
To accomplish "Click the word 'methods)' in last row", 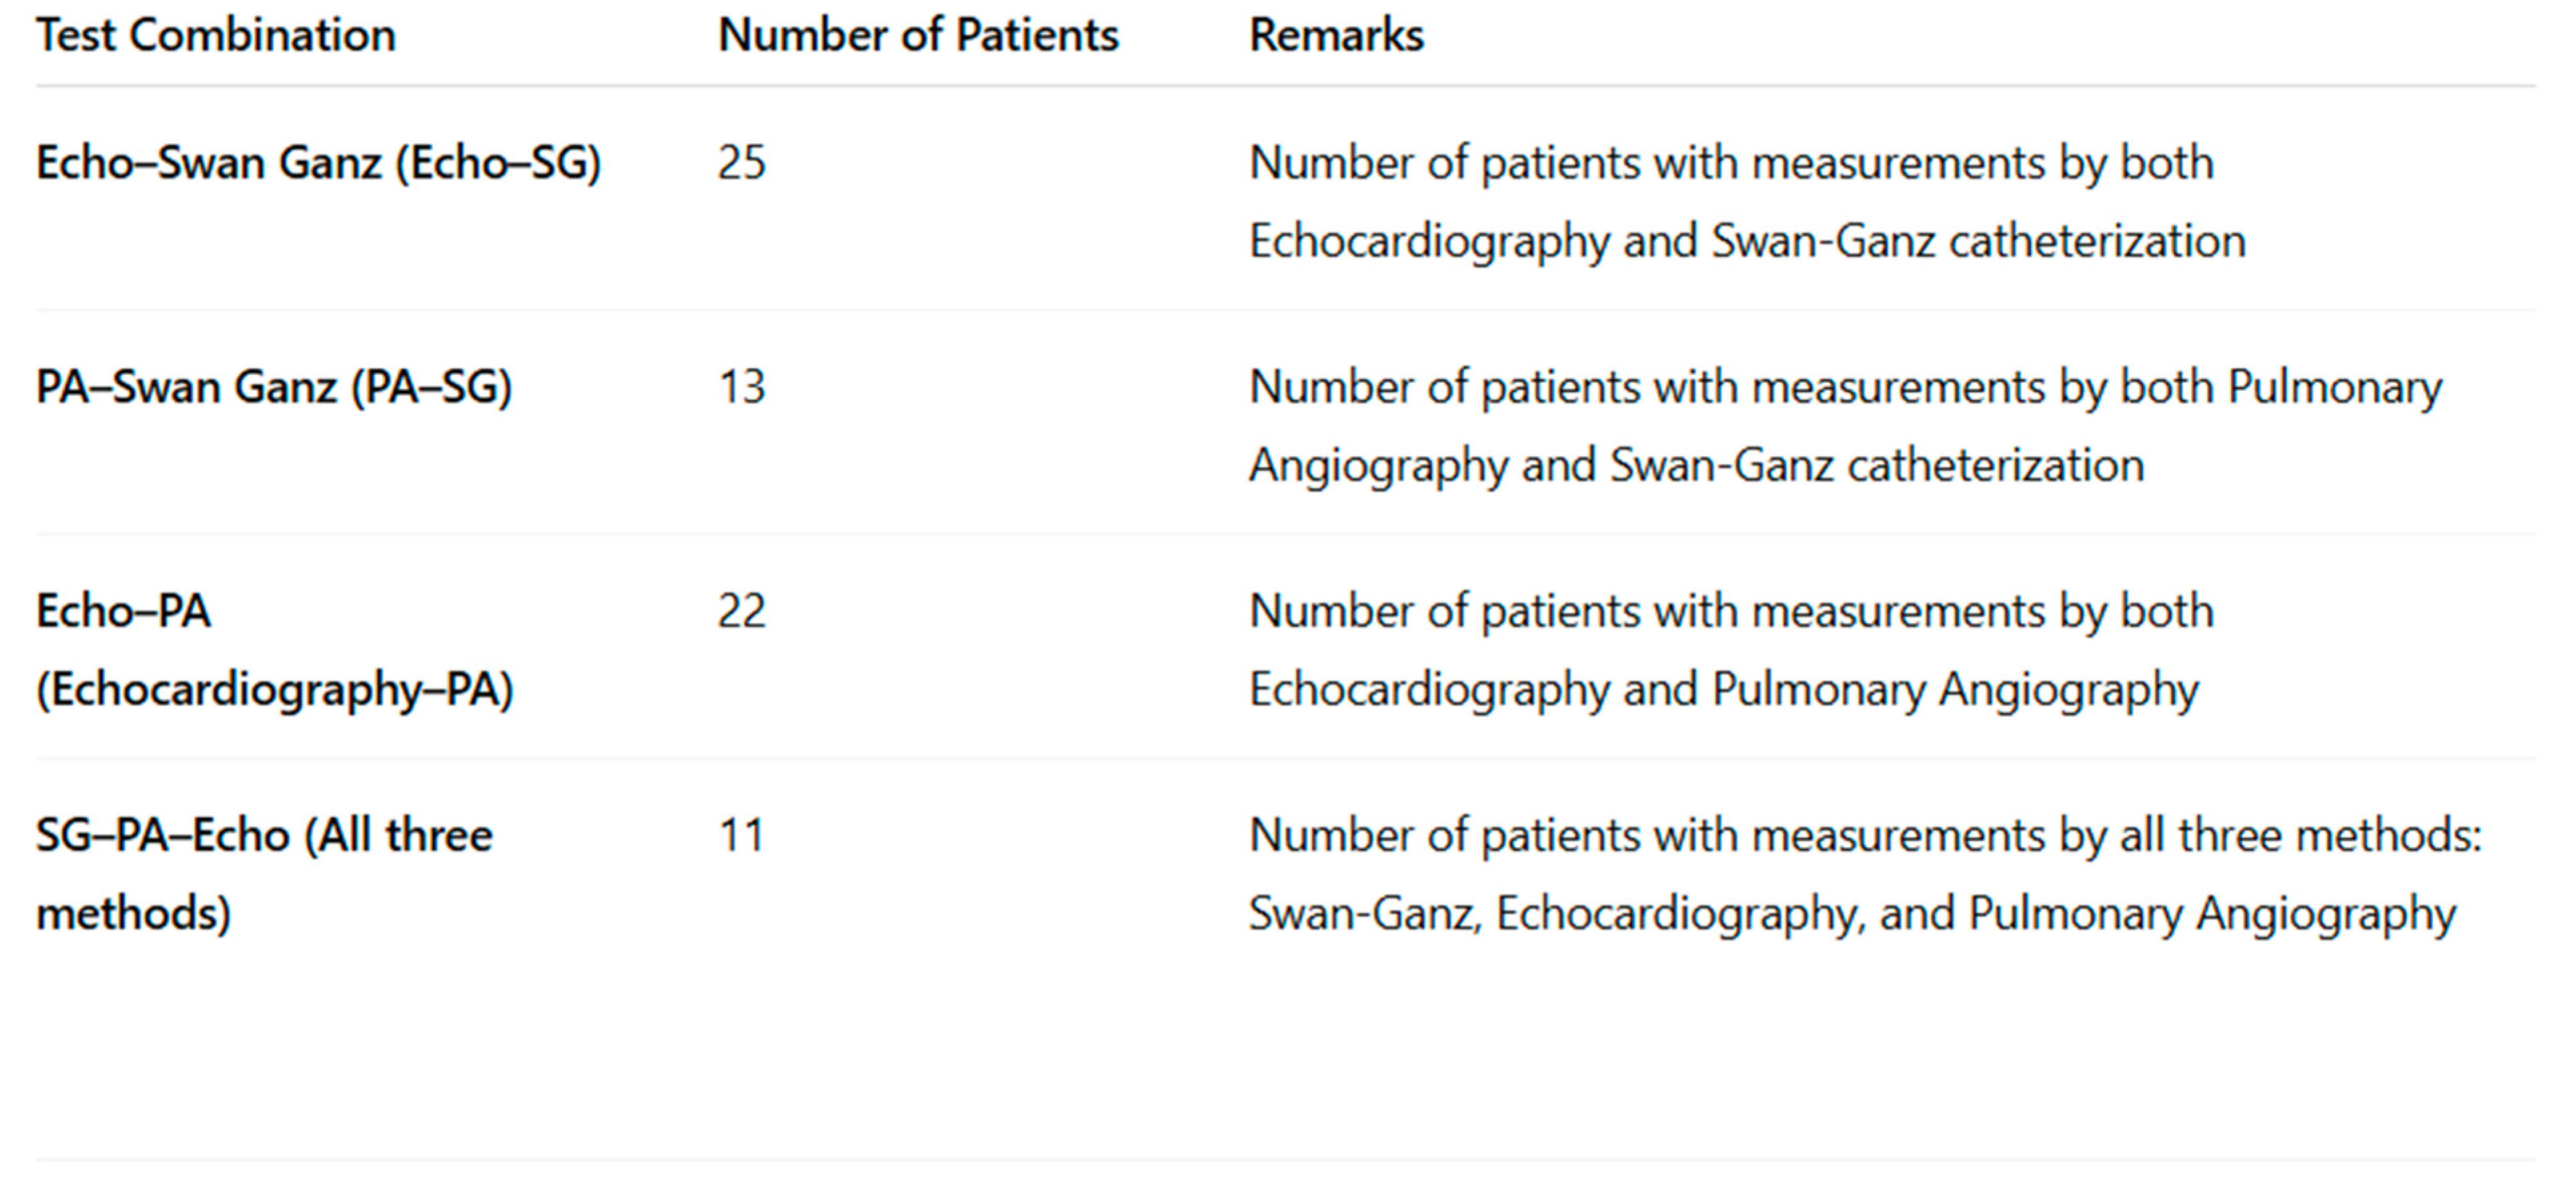I will coord(133,913).
